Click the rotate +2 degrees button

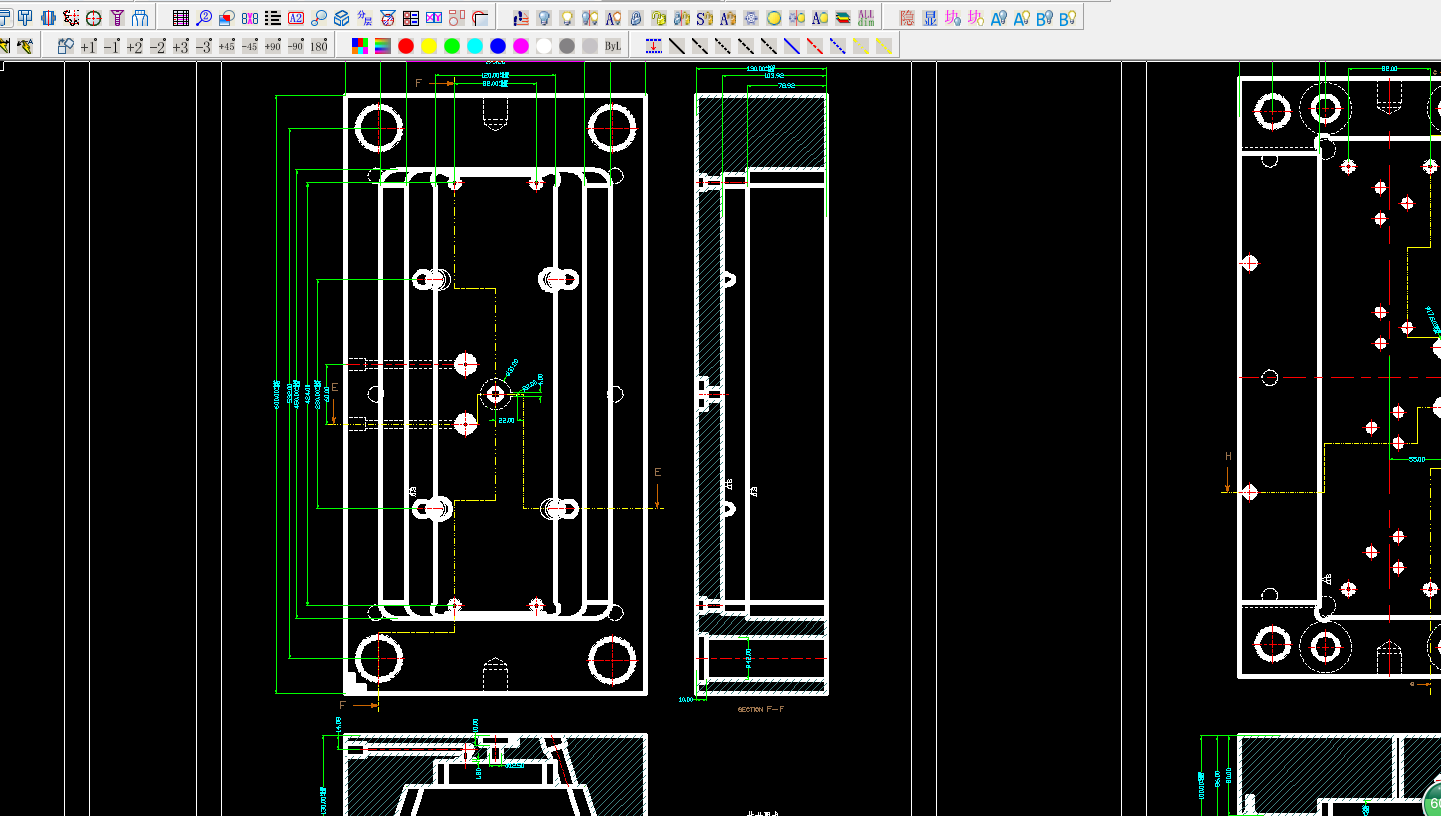tap(134, 46)
